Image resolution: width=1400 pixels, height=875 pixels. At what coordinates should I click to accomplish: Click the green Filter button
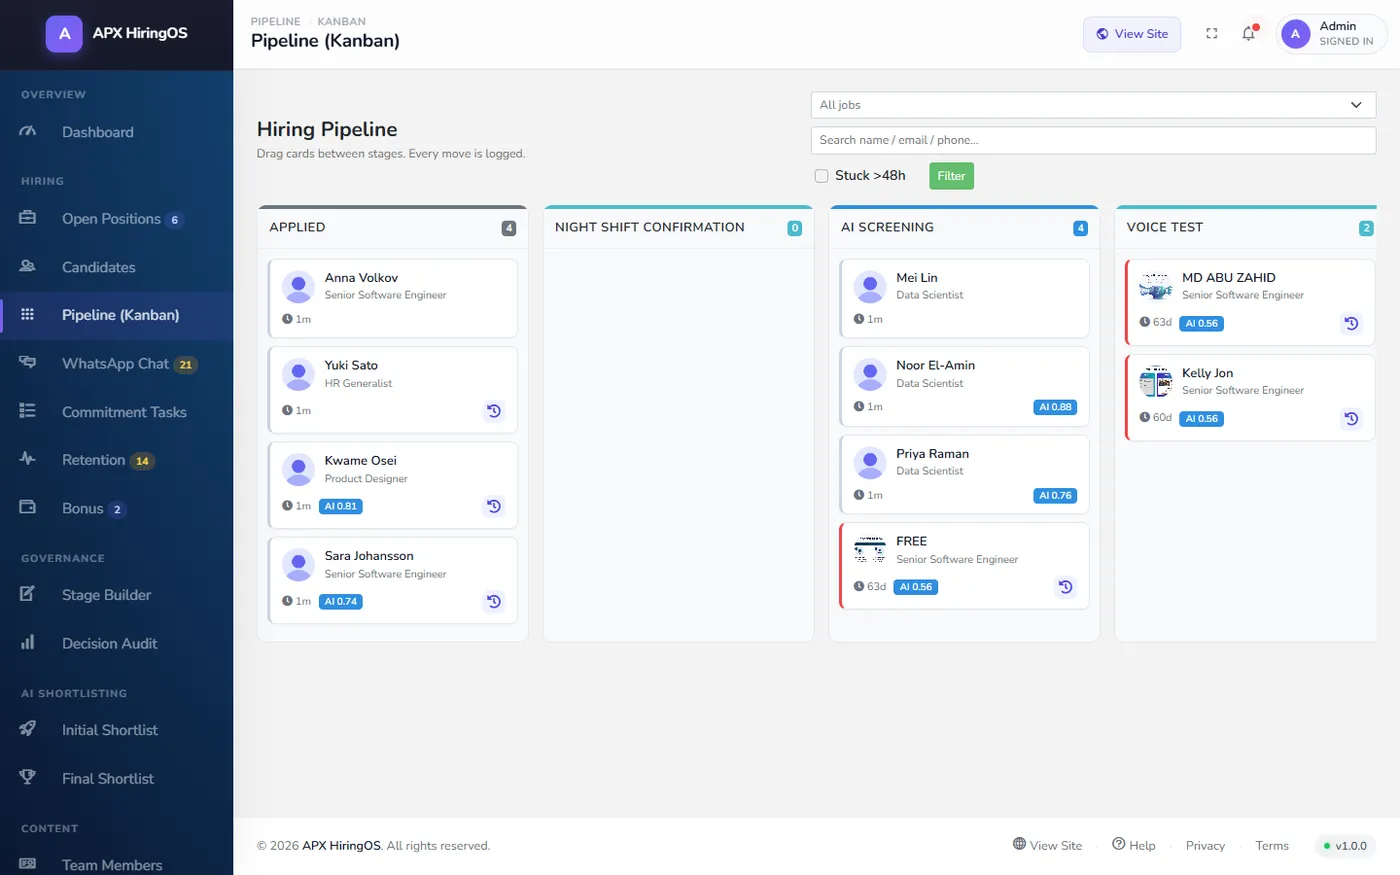click(951, 176)
